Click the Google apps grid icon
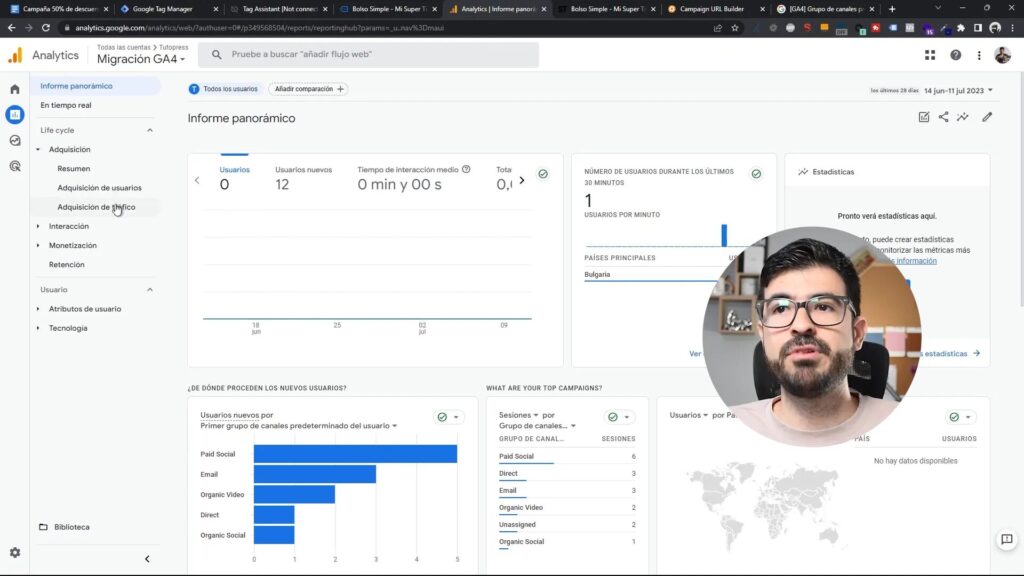 coord(930,56)
